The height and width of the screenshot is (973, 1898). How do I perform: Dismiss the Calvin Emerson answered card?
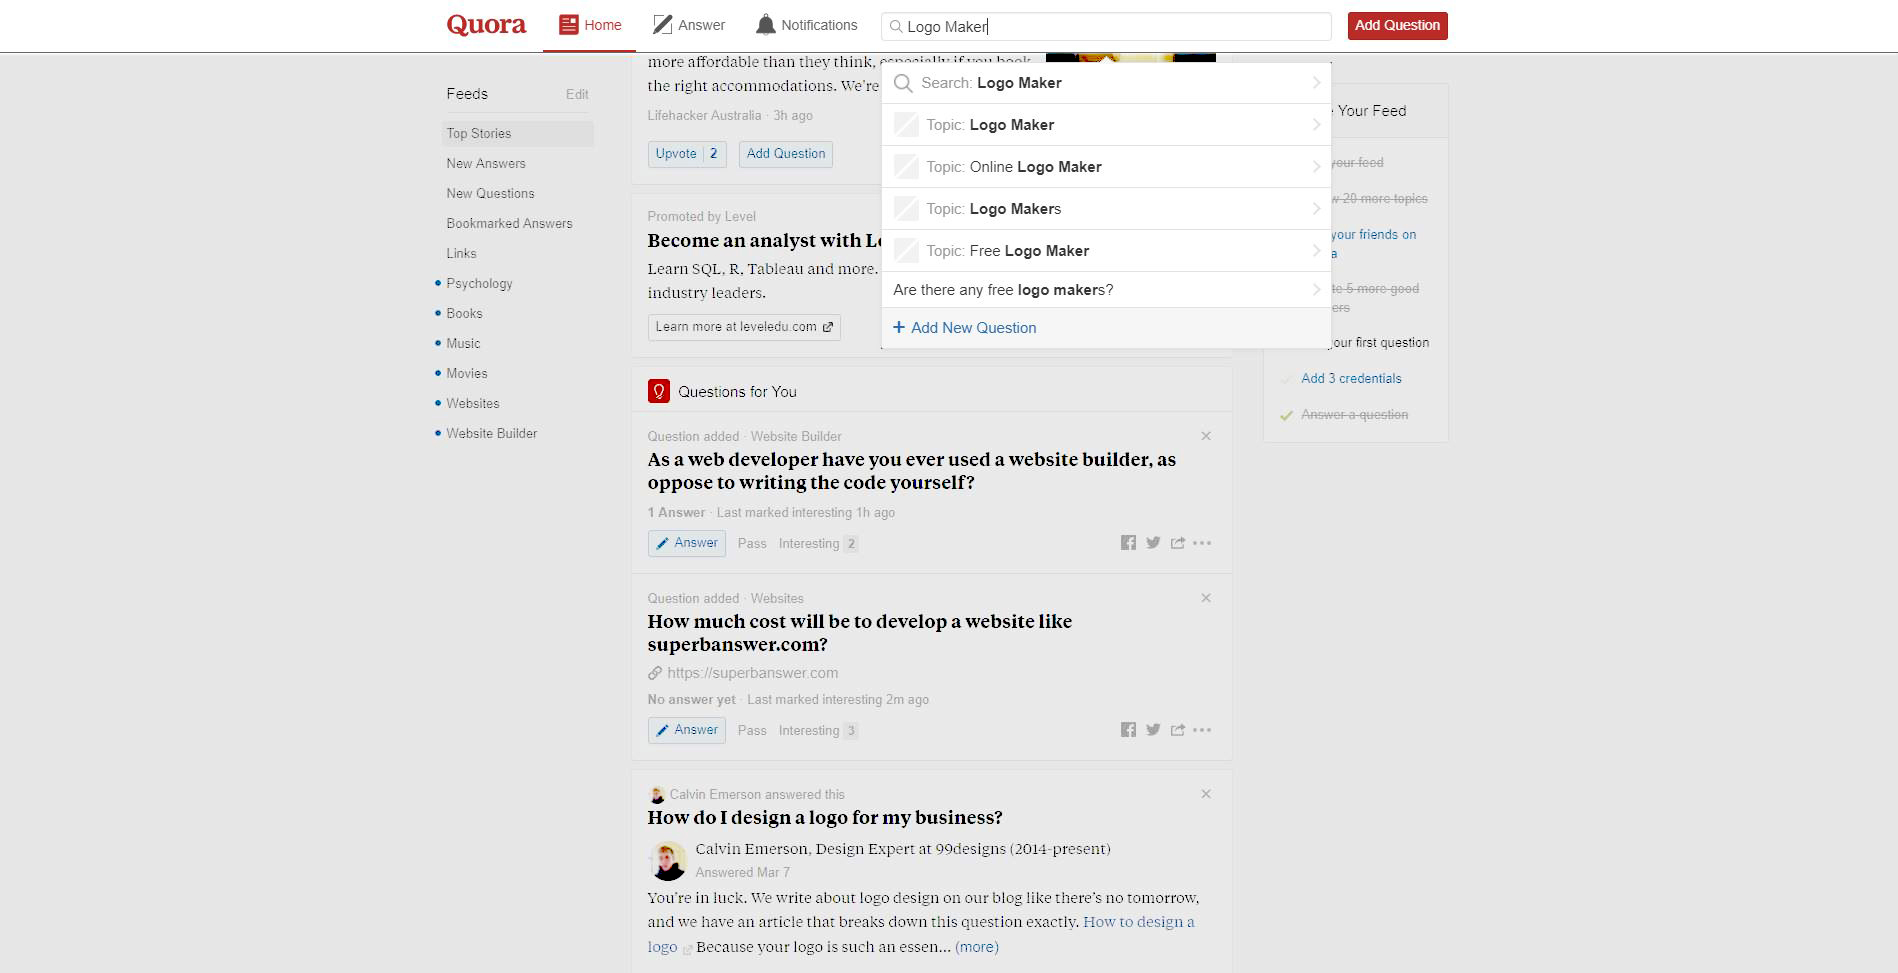click(1206, 794)
